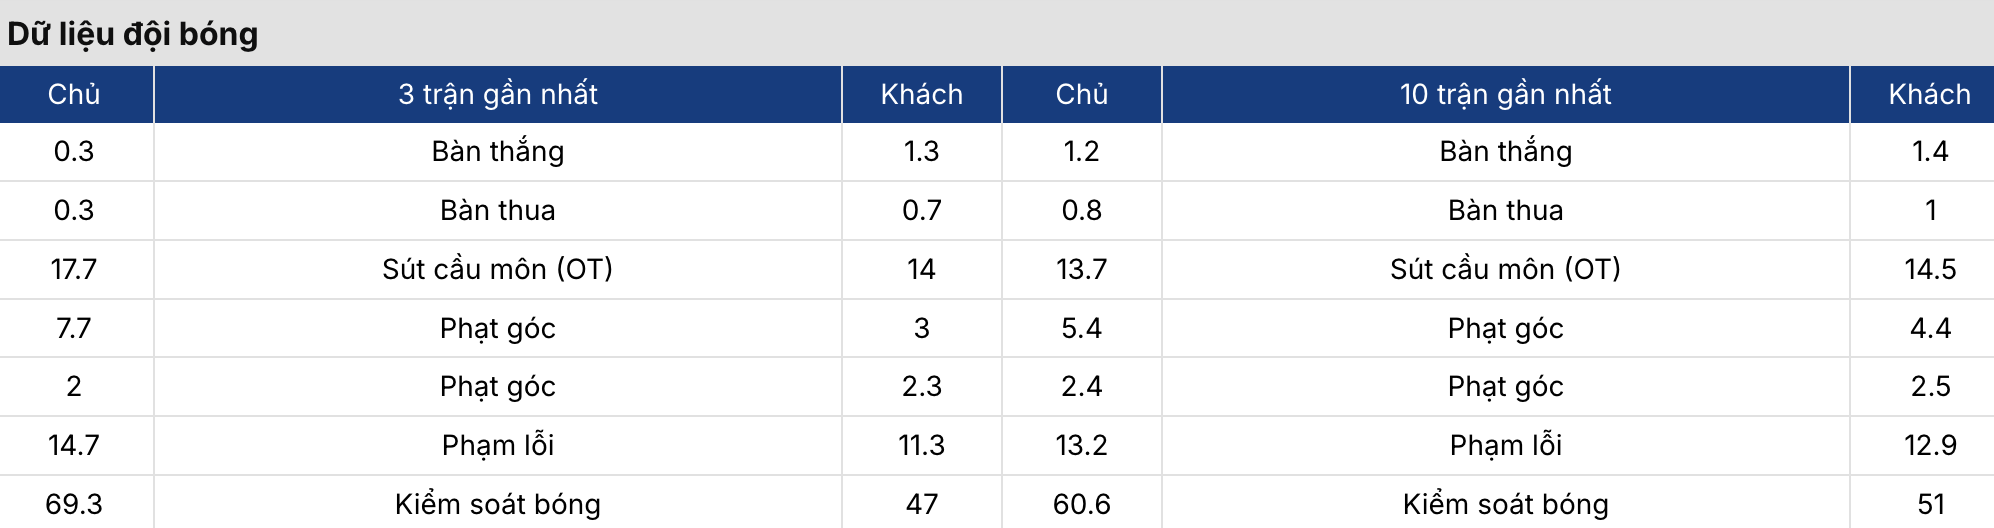The height and width of the screenshot is (528, 1994).
Task: Click the 0.8 goals conceded value
Action: coord(1081,210)
